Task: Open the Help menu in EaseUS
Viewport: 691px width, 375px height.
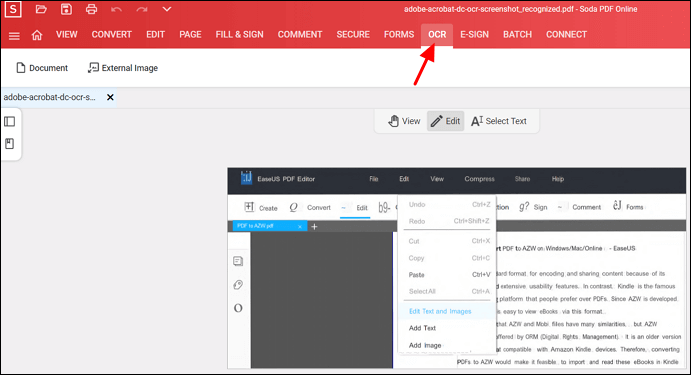Action: [x=558, y=179]
